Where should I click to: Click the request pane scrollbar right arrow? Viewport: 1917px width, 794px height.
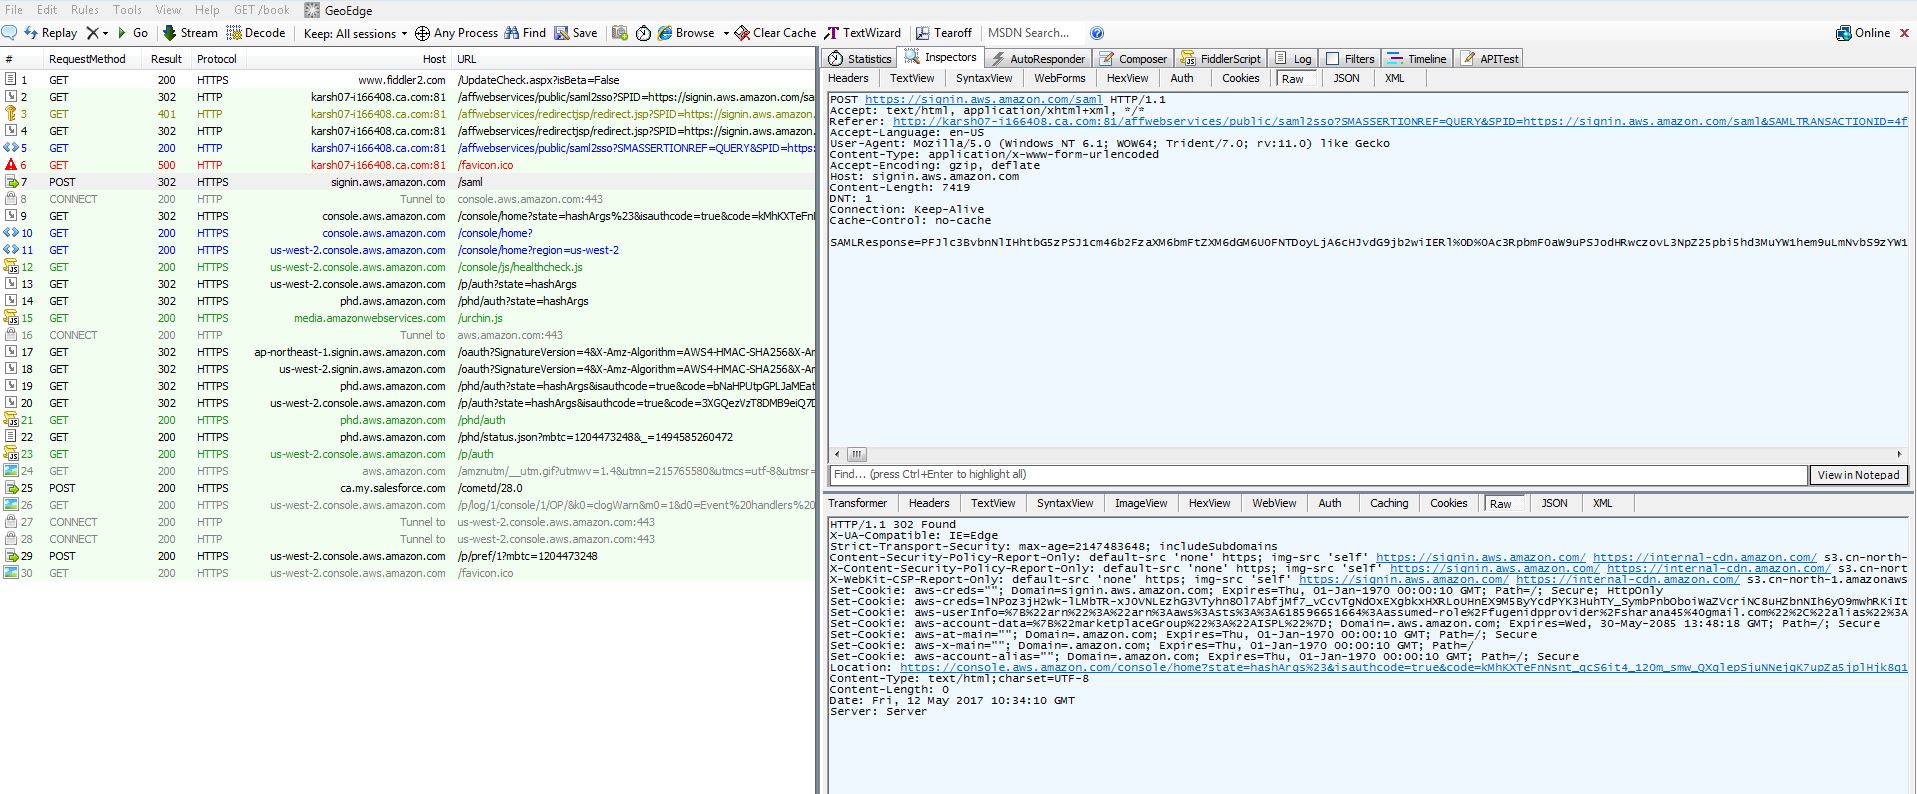click(x=1899, y=454)
